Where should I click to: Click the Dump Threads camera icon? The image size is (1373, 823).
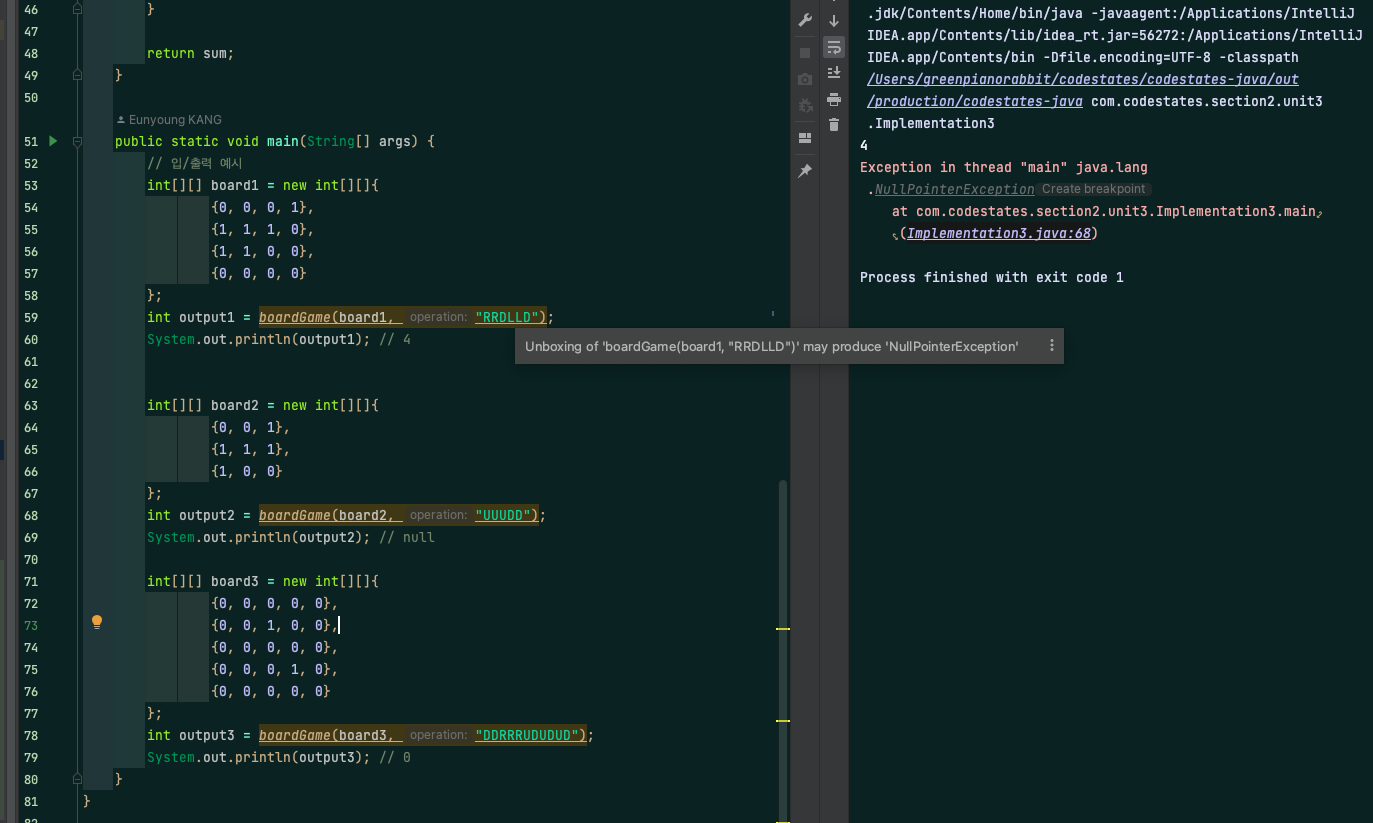(x=805, y=79)
